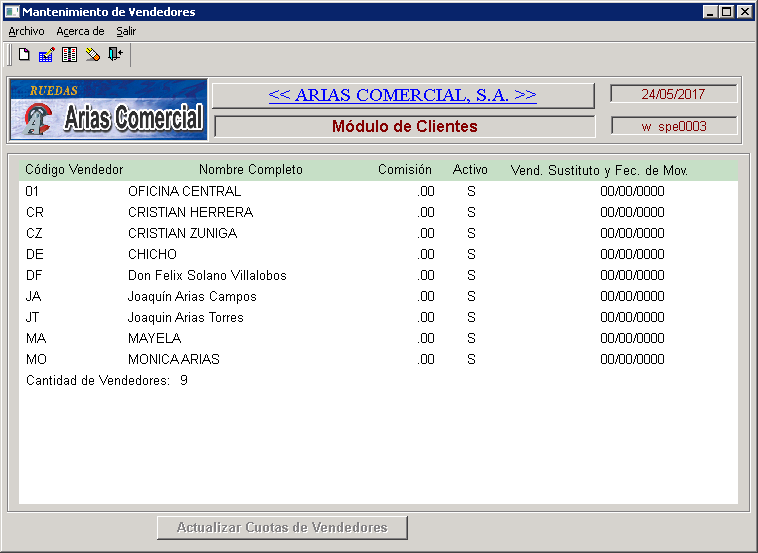Select vendor CHICHO

(379, 254)
